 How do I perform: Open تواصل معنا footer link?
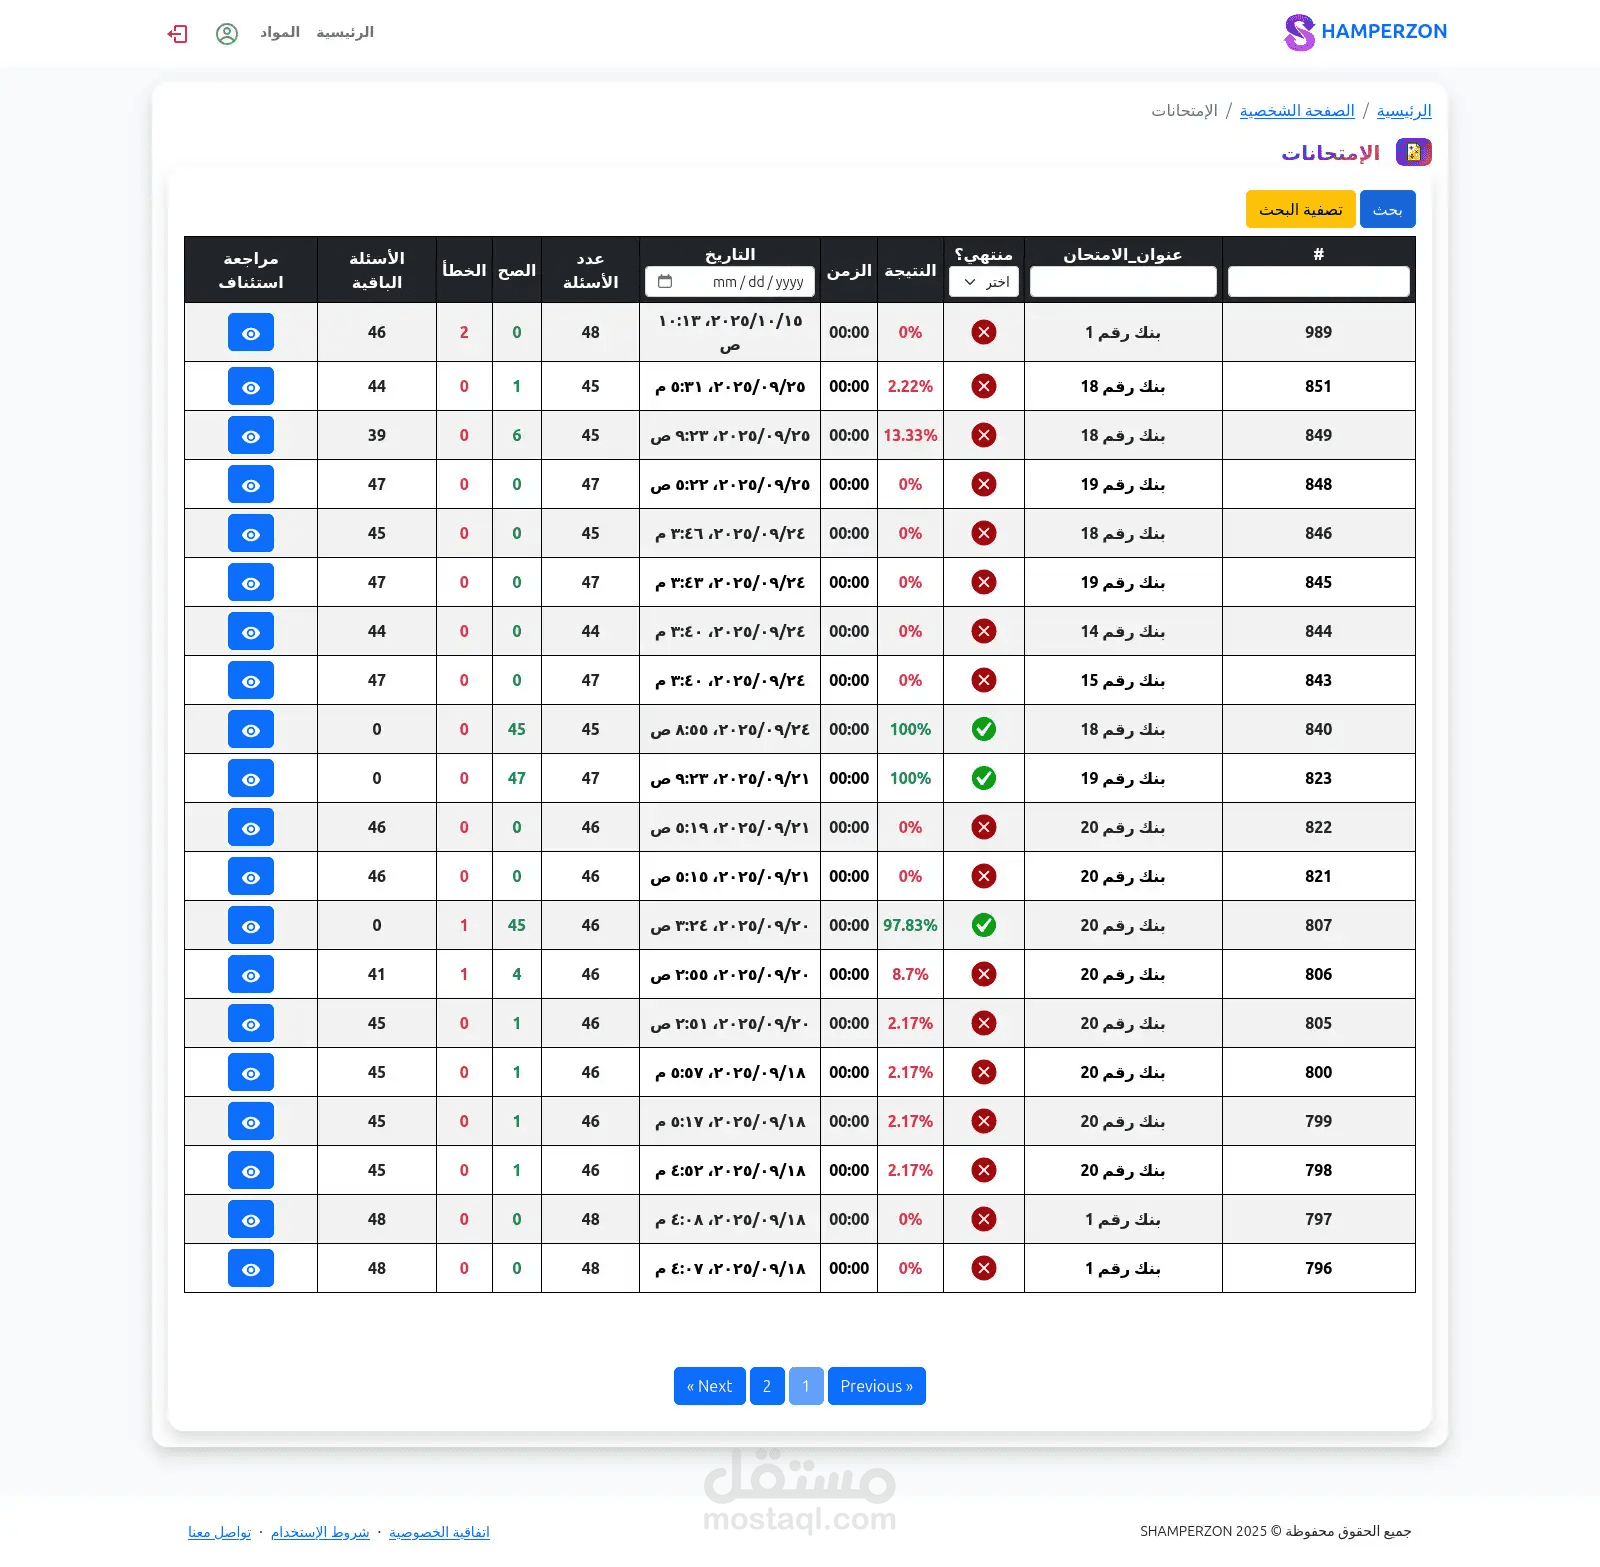pos(220,1532)
